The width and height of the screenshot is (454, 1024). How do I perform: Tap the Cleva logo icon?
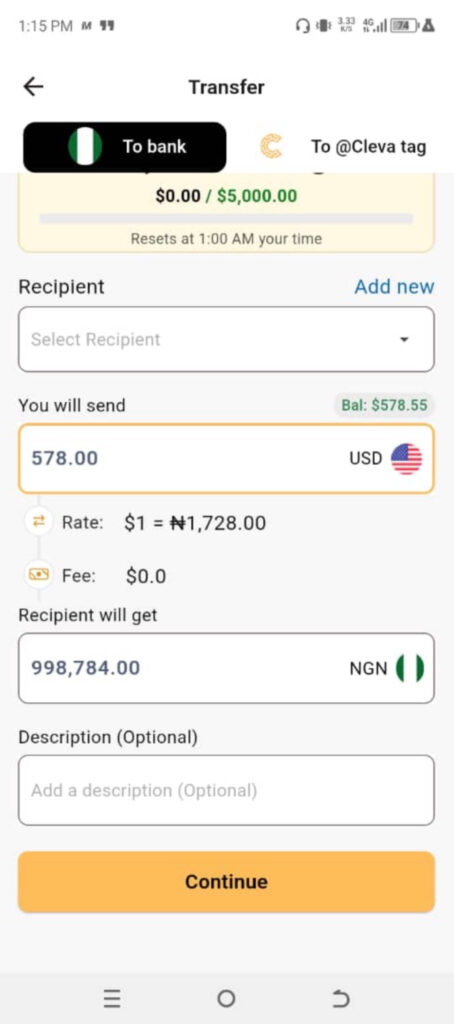pos(271,146)
